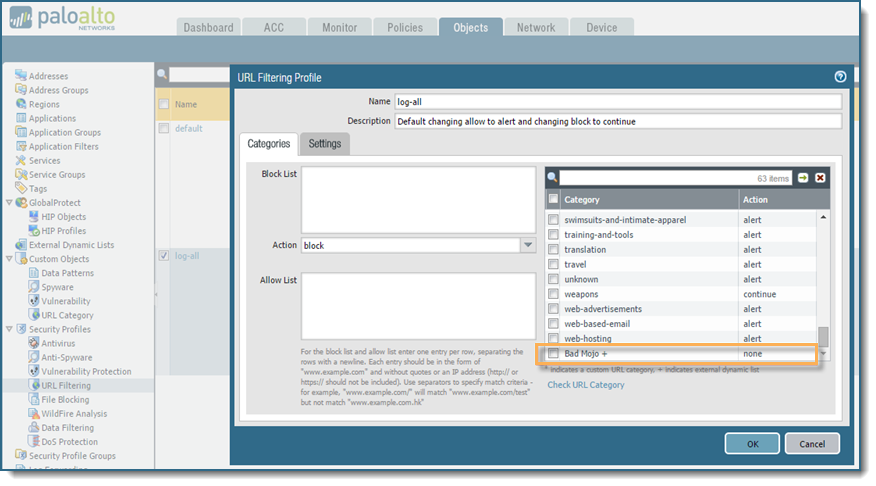Click the Anti-Spyware icon
876x486 pixels.
point(34,357)
